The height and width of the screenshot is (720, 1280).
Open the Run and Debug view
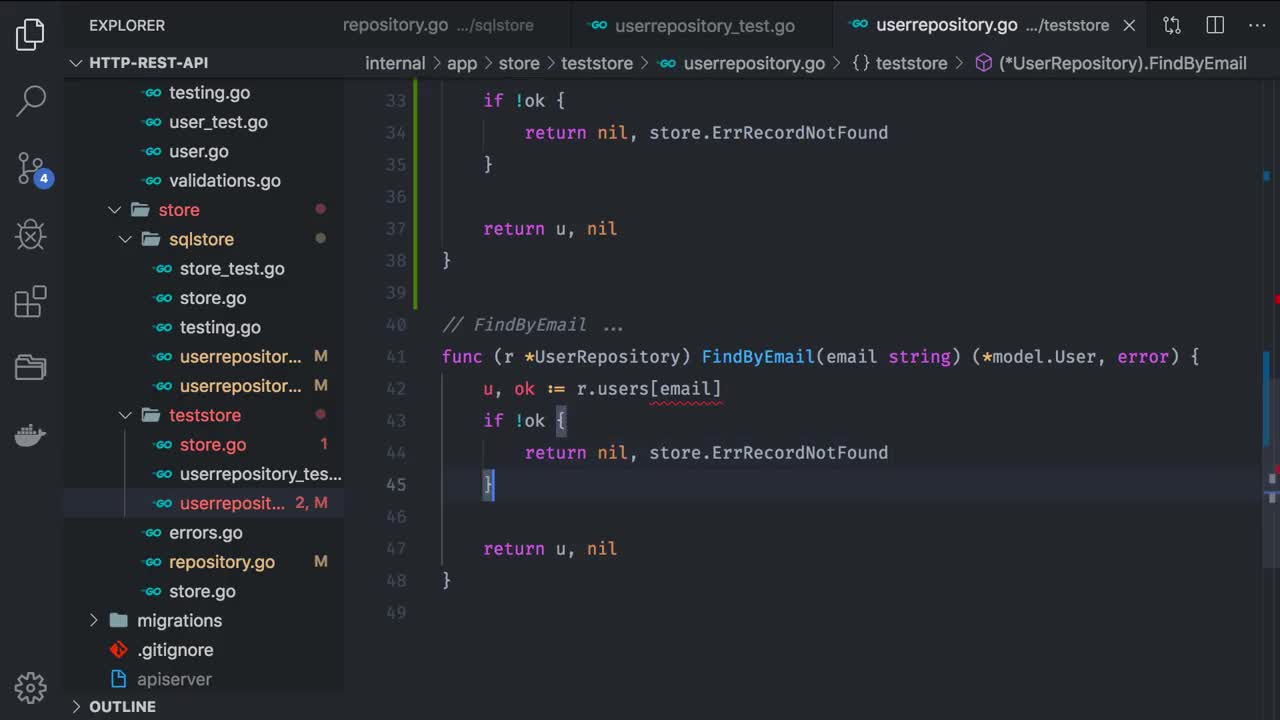click(30, 235)
